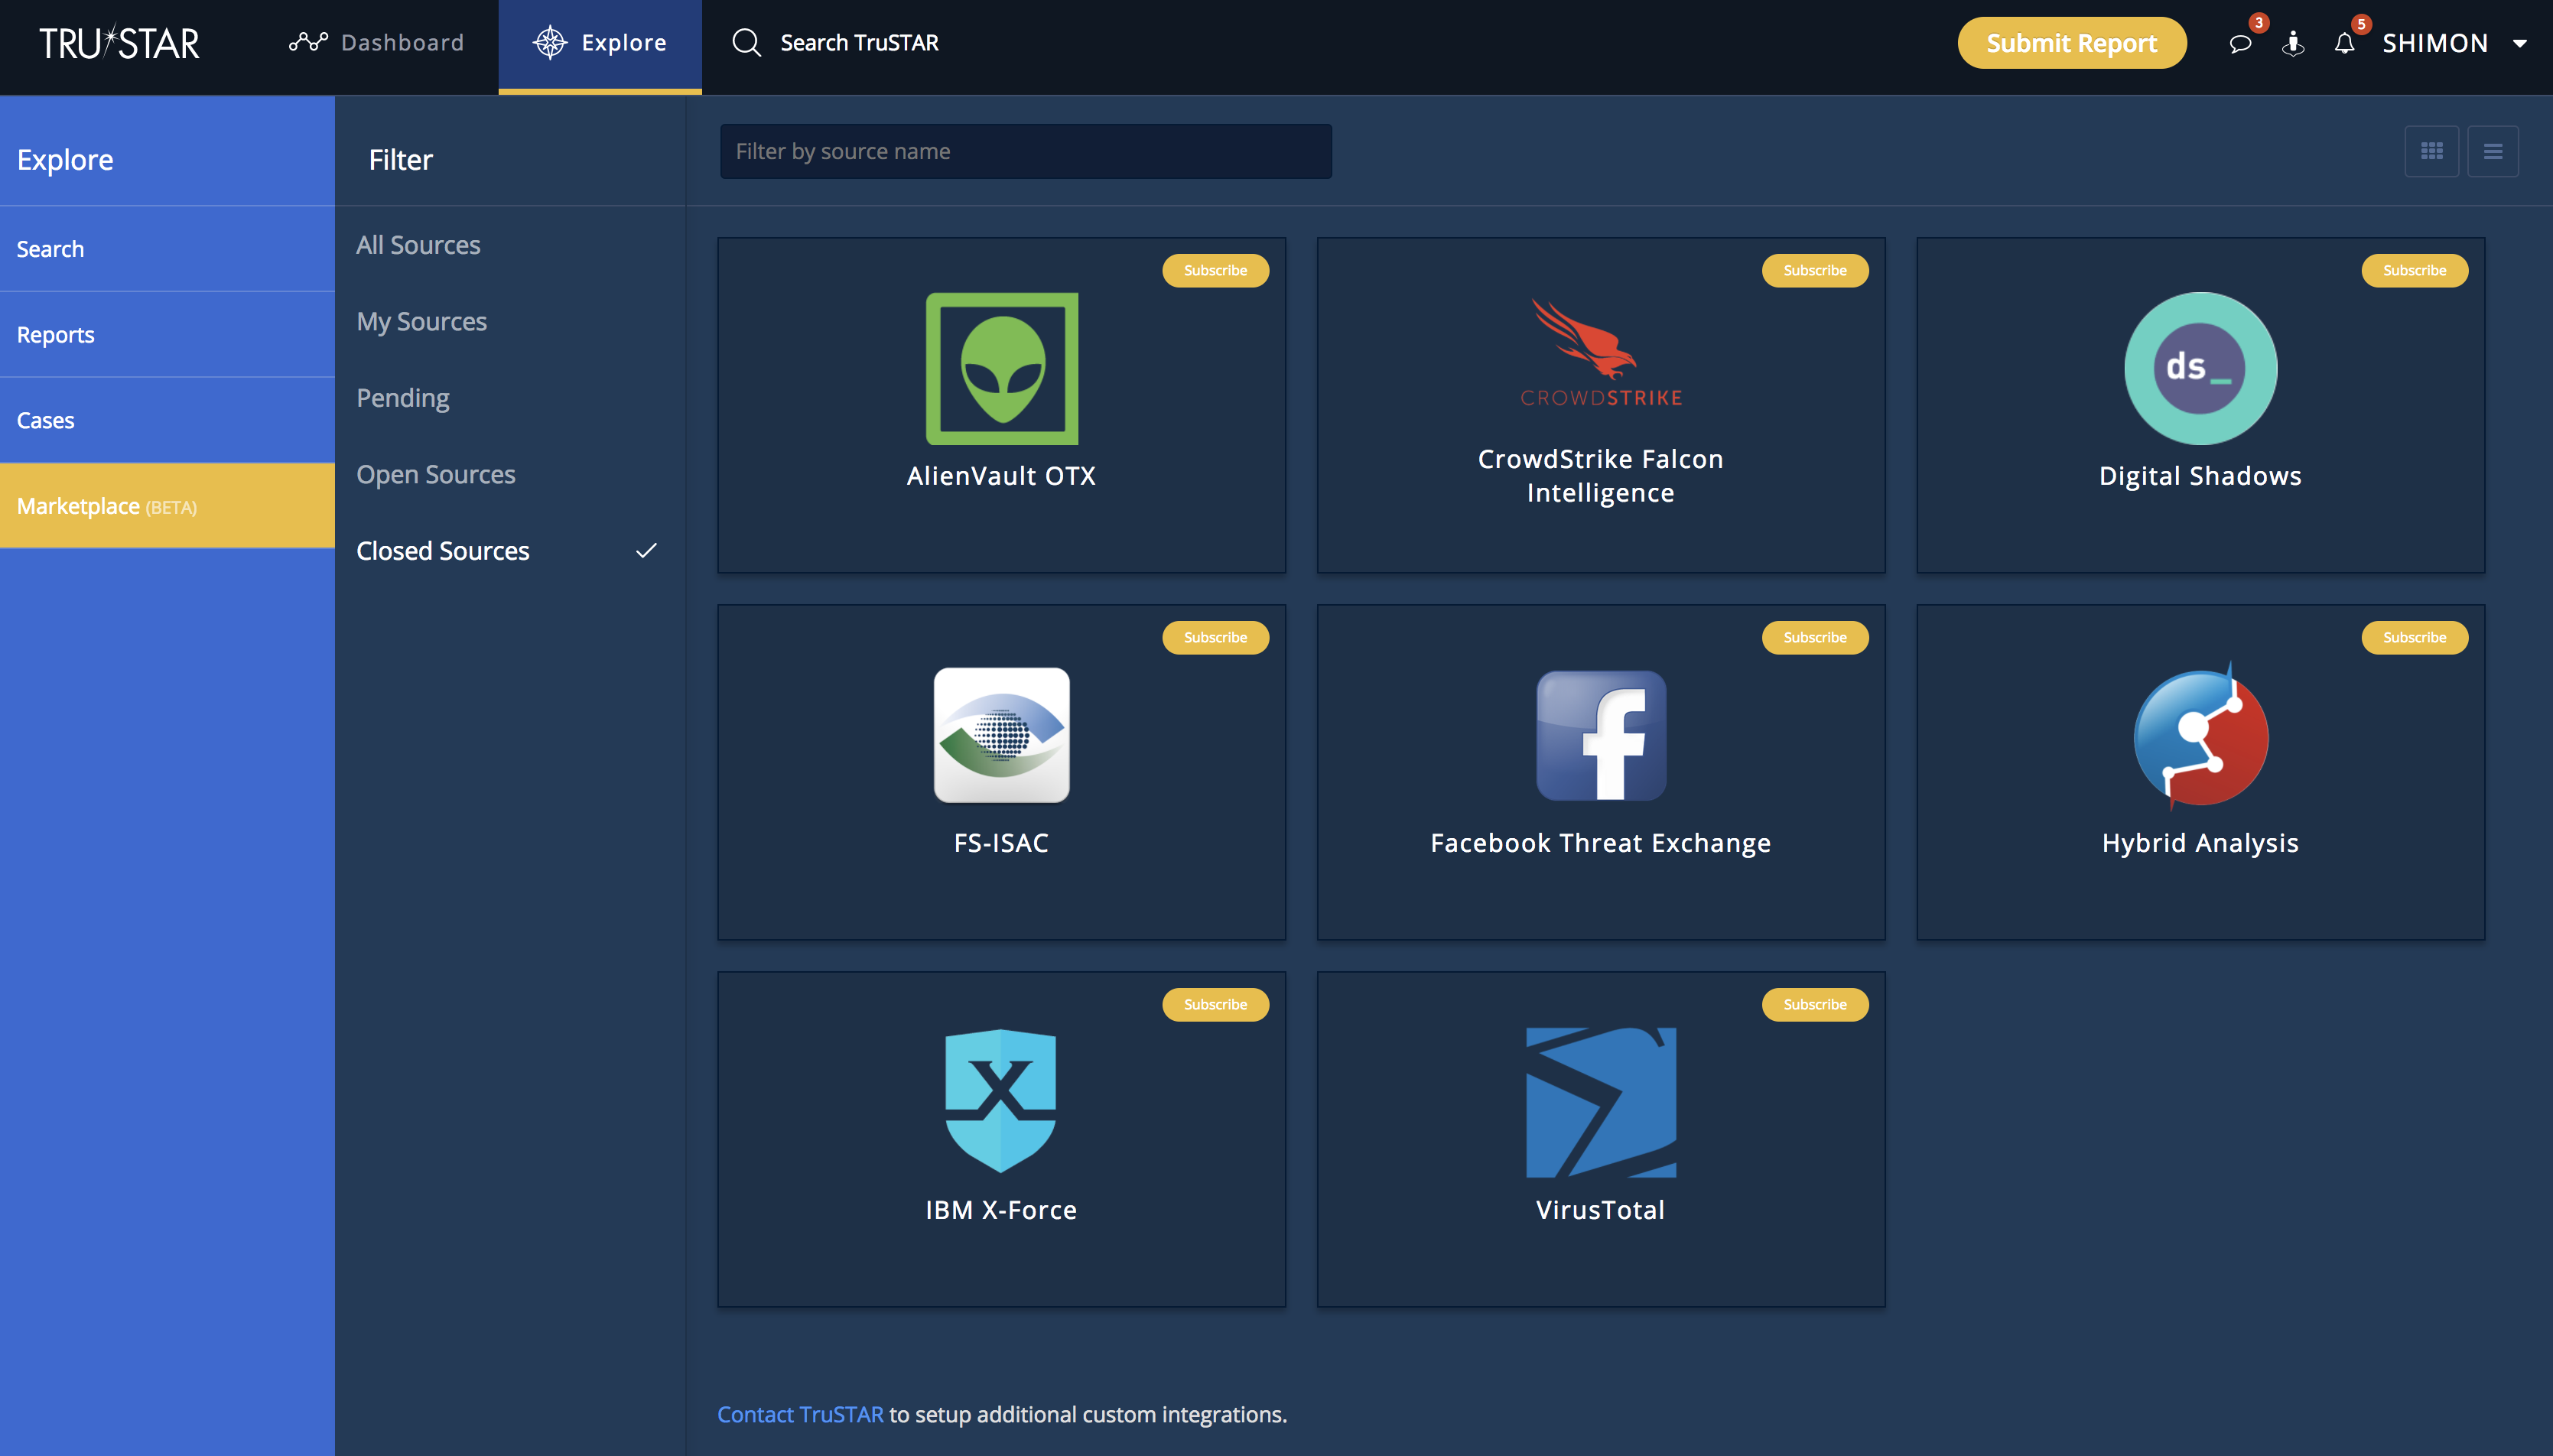Open the chat messages icon
Image resolution: width=2553 pixels, height=1456 pixels.
click(2240, 43)
